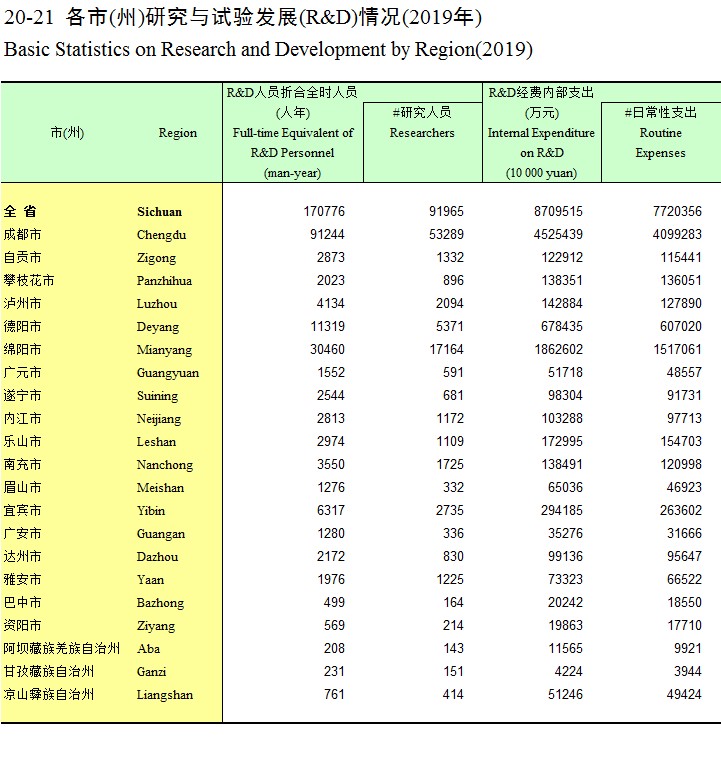
Task: Select Nanchong's personnel value 3550
Action: [x=331, y=465]
